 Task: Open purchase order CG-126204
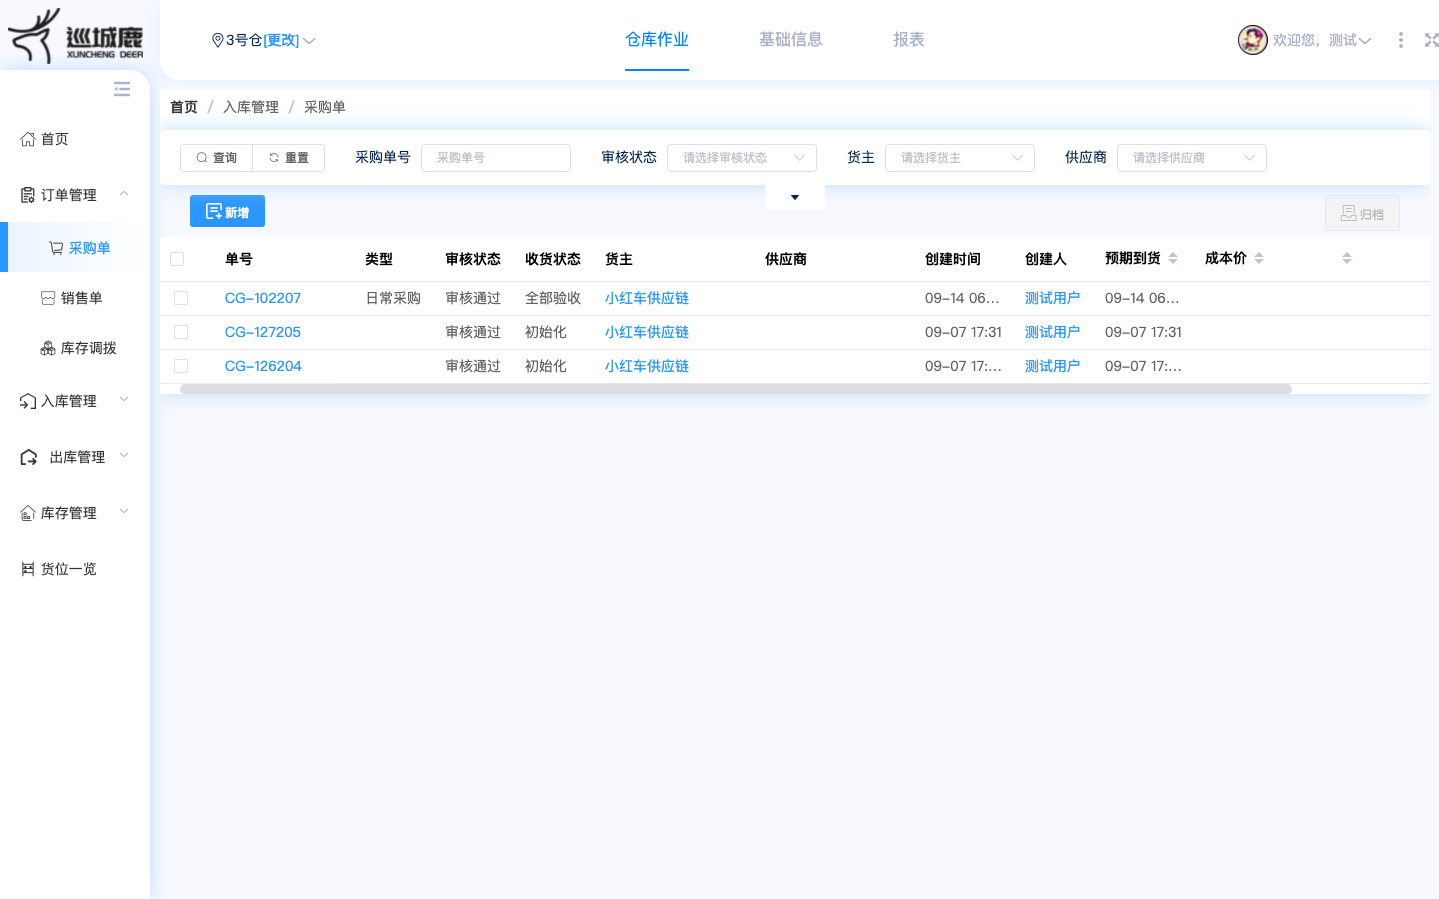tap(263, 366)
